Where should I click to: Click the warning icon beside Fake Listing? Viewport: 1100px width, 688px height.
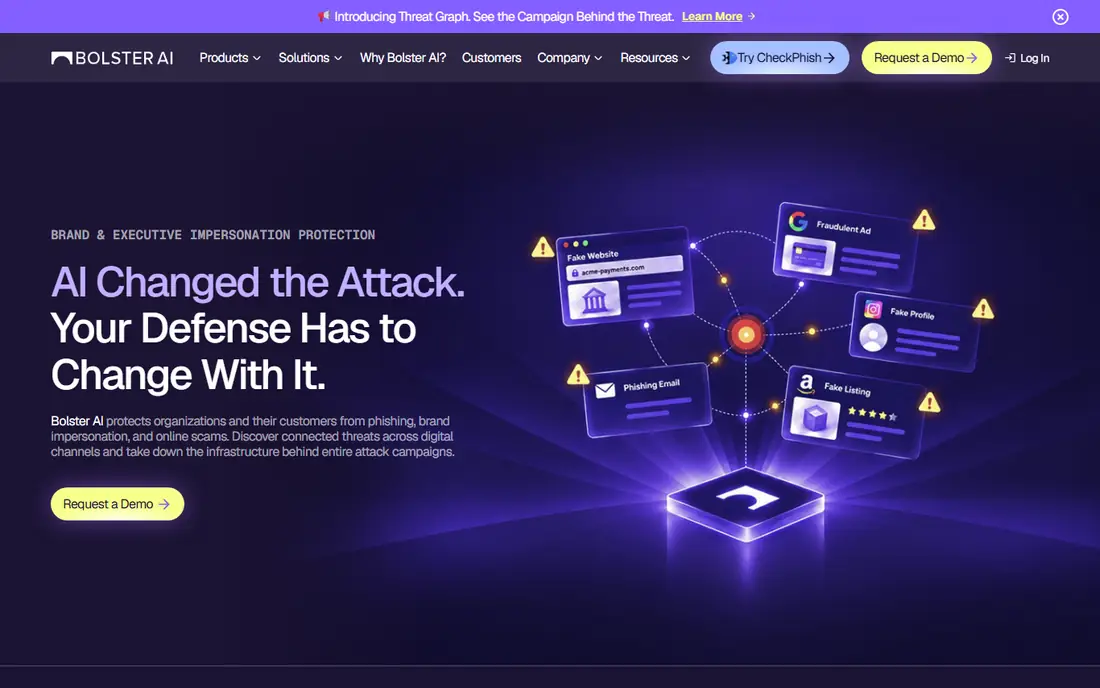click(x=930, y=402)
